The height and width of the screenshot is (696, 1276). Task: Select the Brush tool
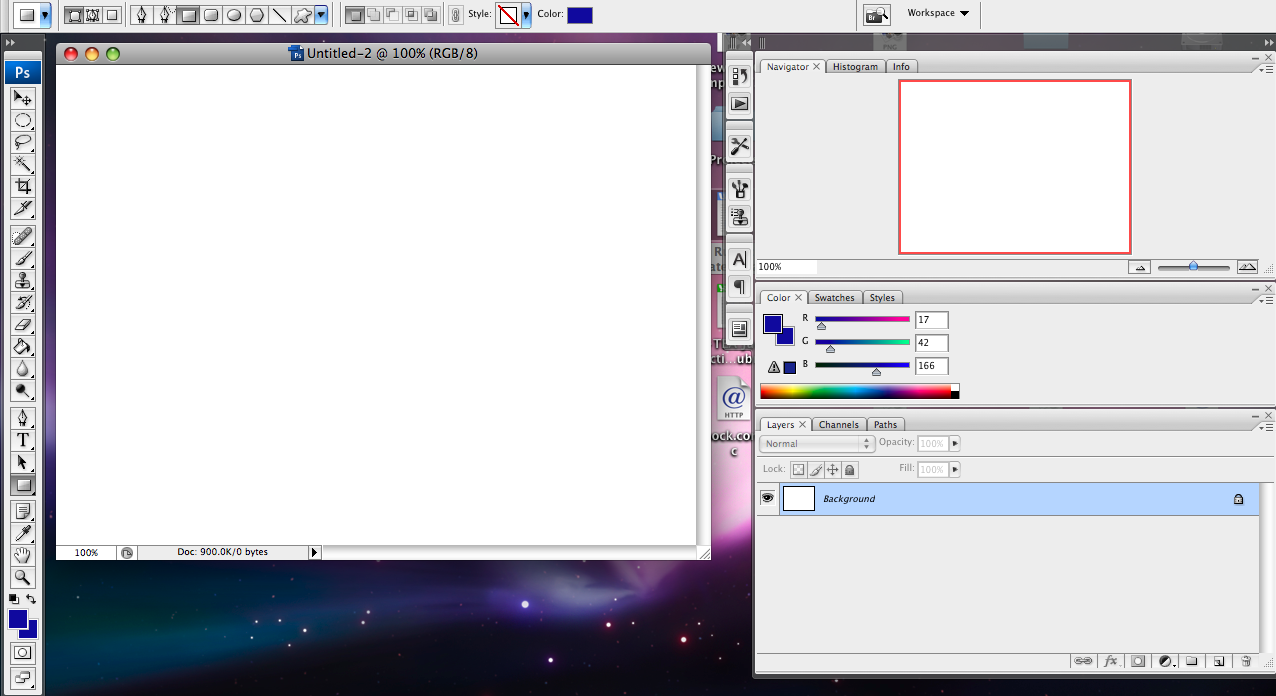coord(22,258)
